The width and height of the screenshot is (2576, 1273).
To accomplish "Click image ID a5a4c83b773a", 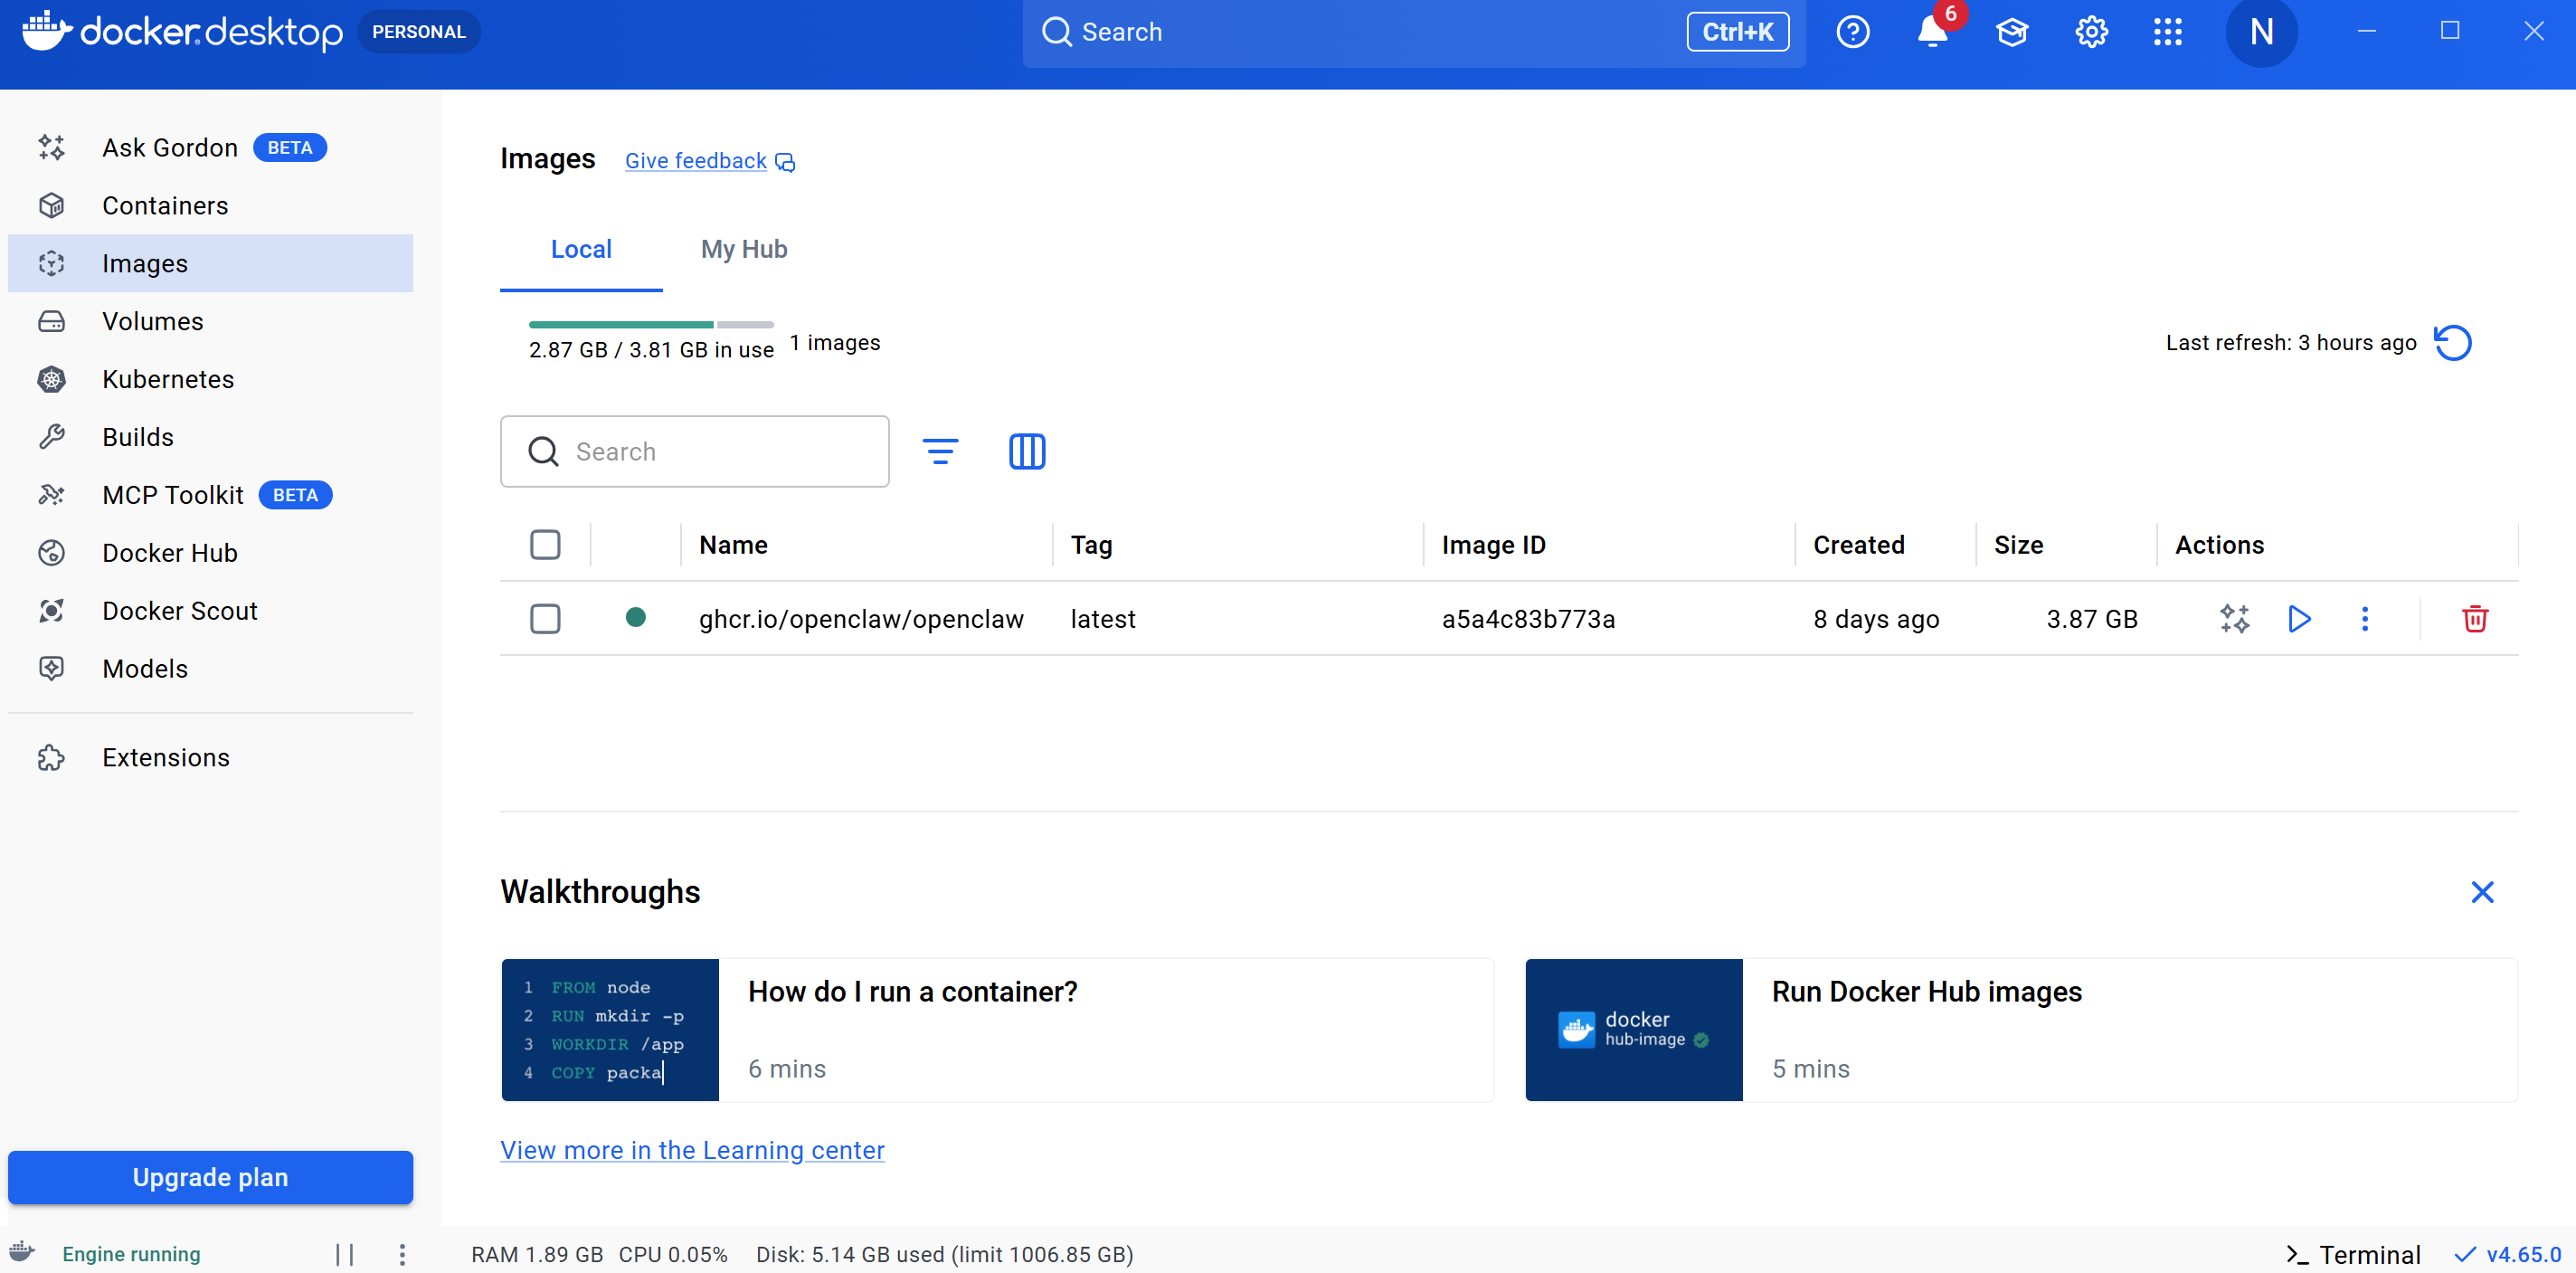I will (x=1528, y=619).
